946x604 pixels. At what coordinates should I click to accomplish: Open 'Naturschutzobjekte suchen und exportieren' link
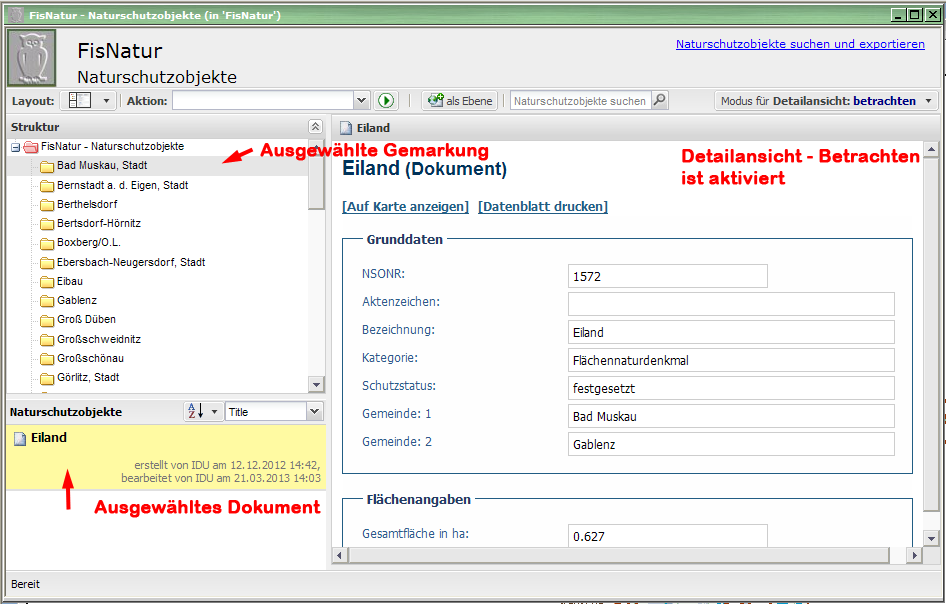800,44
